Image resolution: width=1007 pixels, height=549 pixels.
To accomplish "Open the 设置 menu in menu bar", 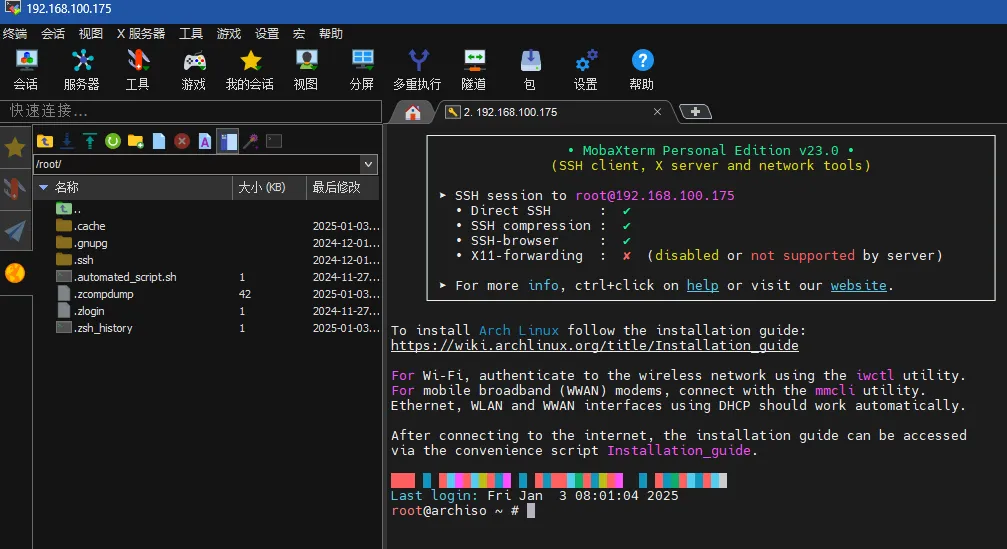I will tap(267, 33).
